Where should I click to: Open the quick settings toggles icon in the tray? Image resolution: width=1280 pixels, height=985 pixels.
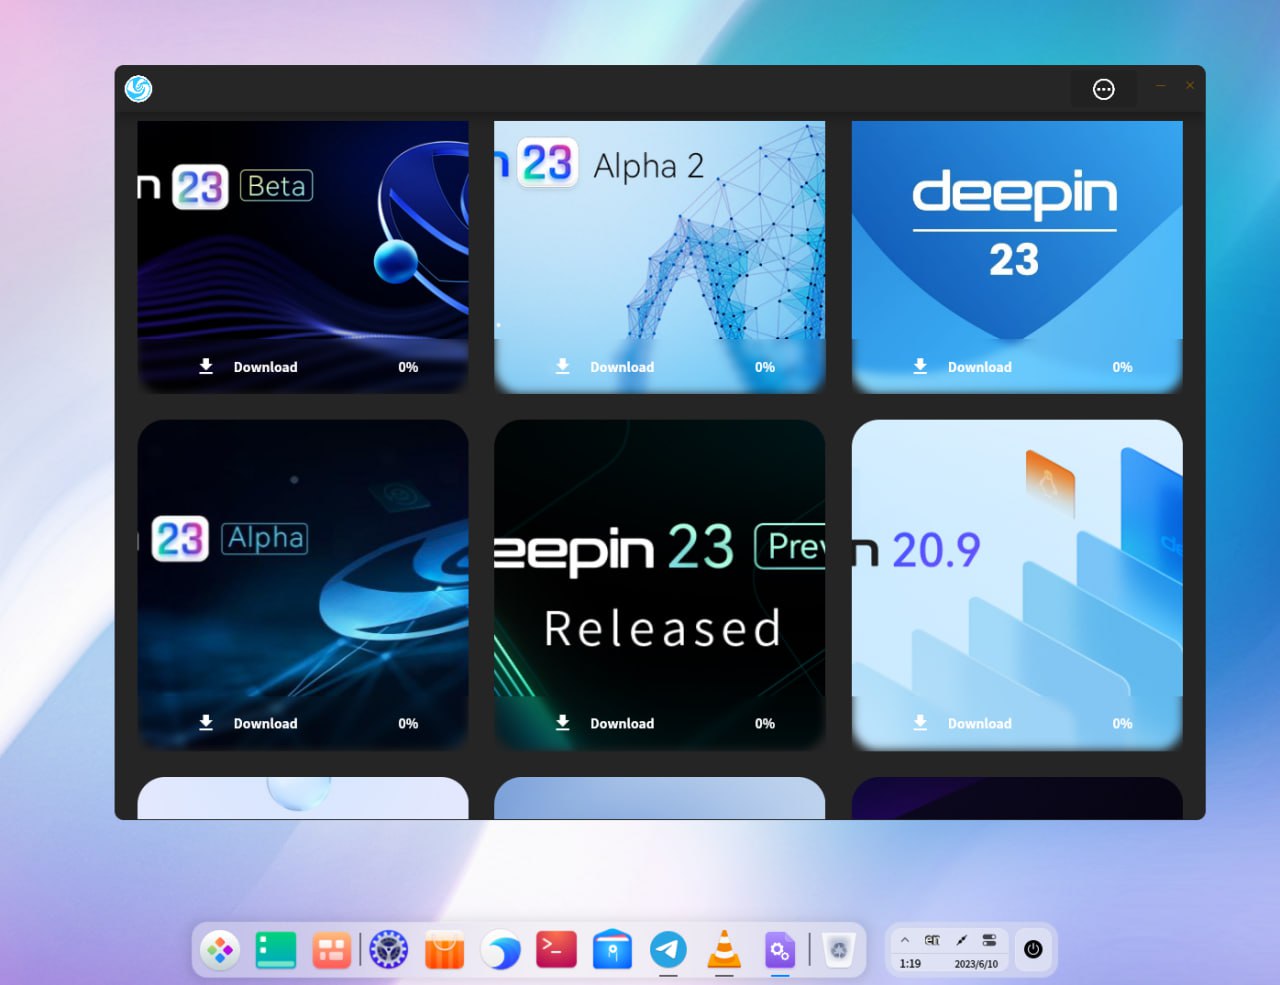pos(989,940)
